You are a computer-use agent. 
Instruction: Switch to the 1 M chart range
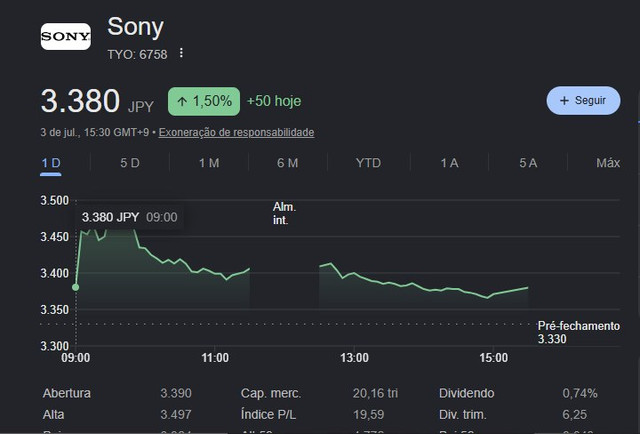pyautogui.click(x=209, y=163)
